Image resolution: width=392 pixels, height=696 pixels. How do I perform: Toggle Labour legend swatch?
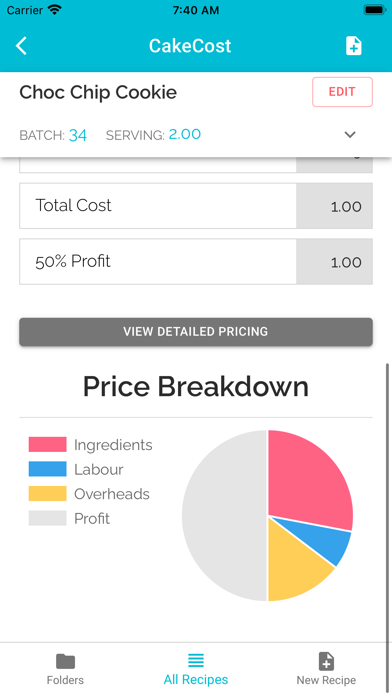pos(48,469)
